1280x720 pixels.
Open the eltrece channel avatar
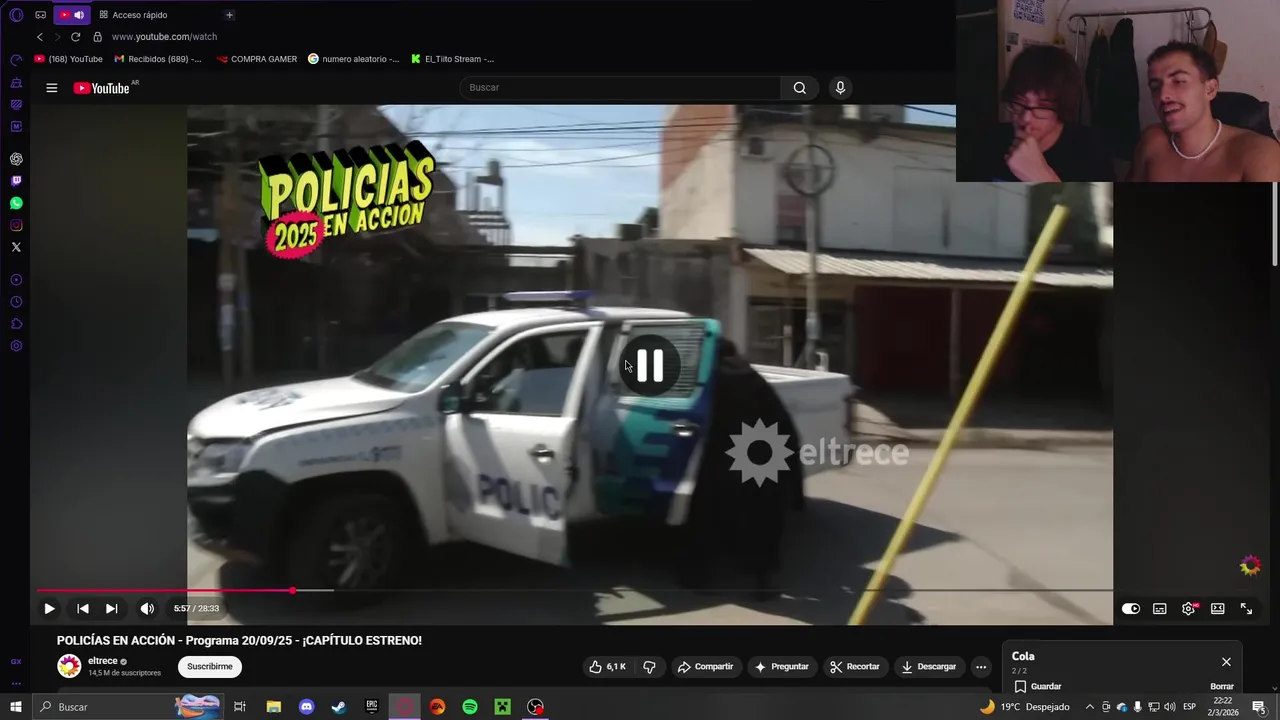tap(69, 666)
